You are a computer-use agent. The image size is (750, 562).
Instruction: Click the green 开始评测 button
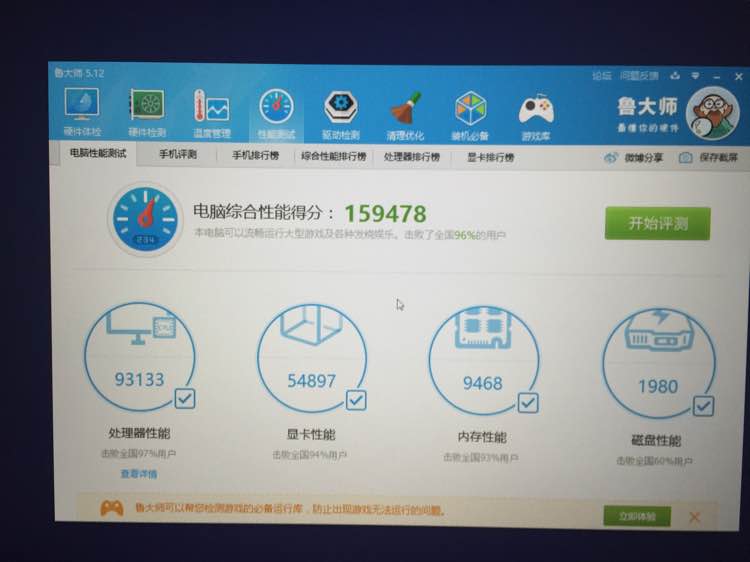(658, 223)
